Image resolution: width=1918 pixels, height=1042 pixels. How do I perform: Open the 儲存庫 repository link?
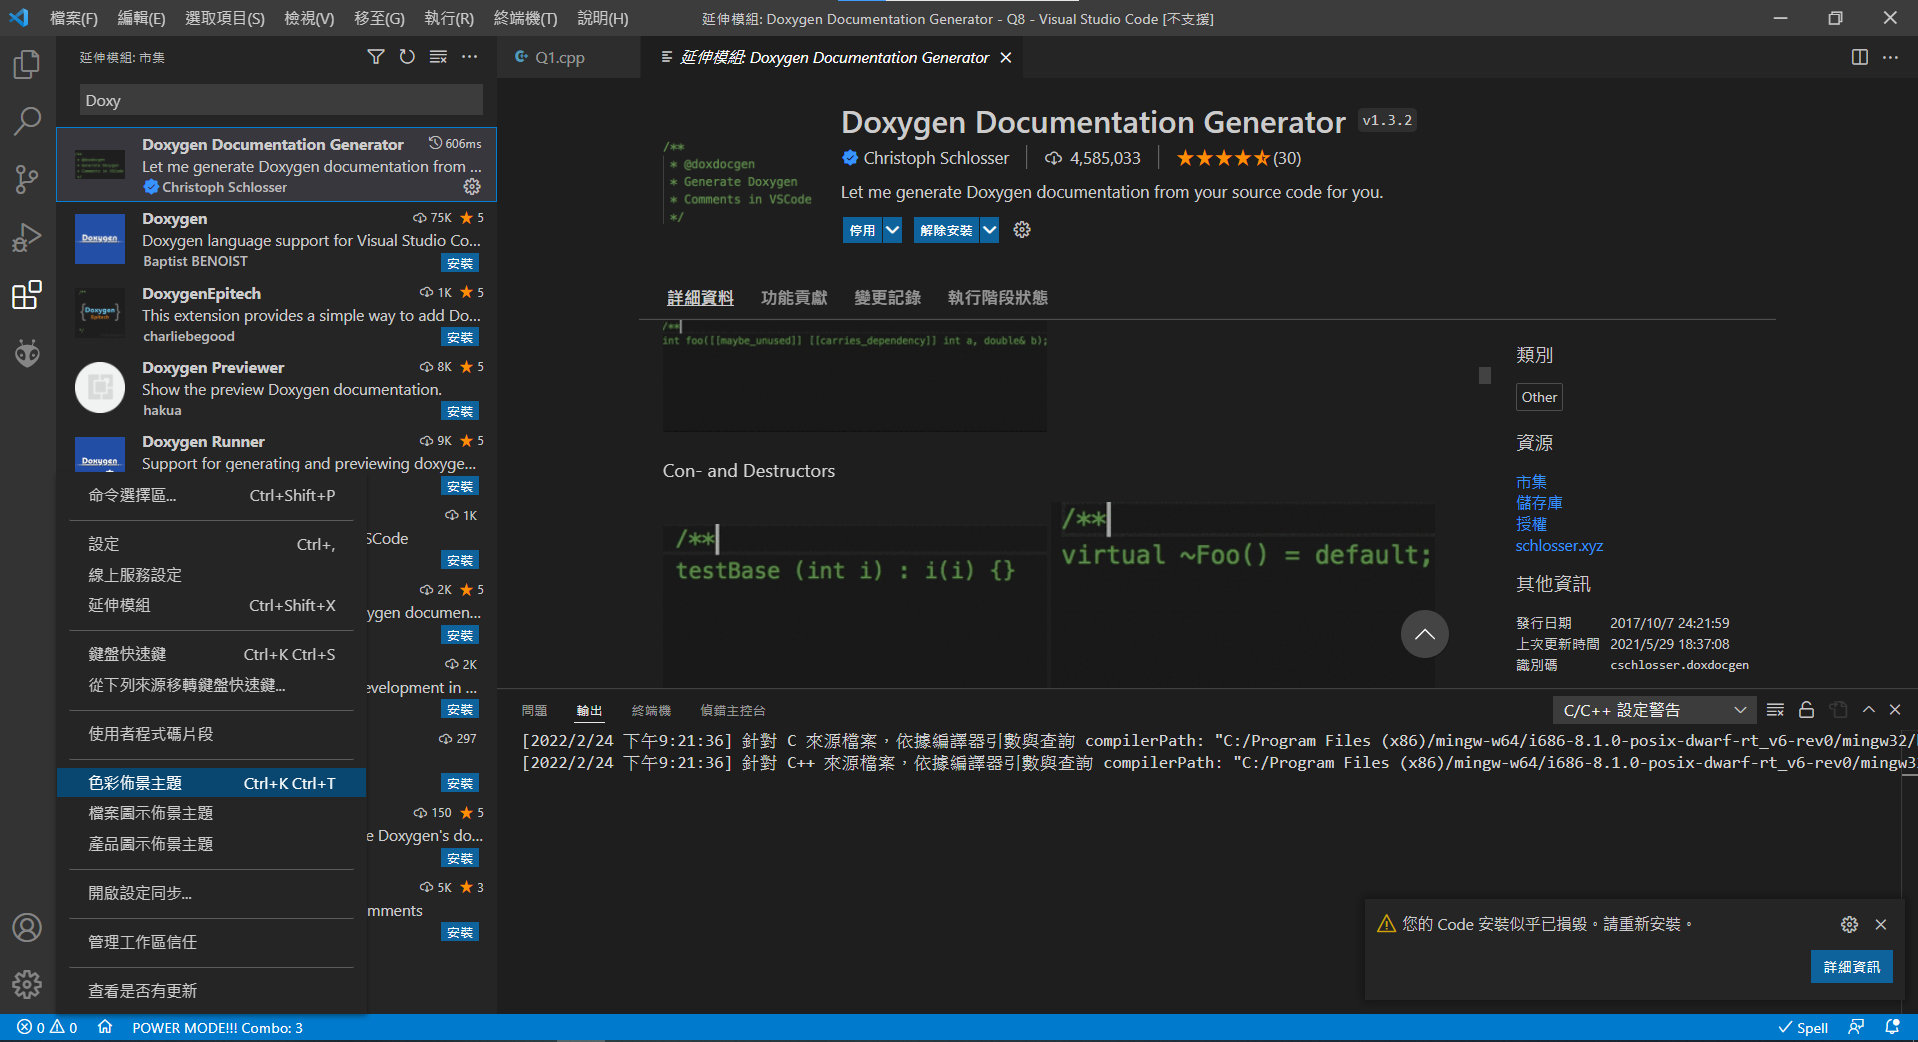1539,503
